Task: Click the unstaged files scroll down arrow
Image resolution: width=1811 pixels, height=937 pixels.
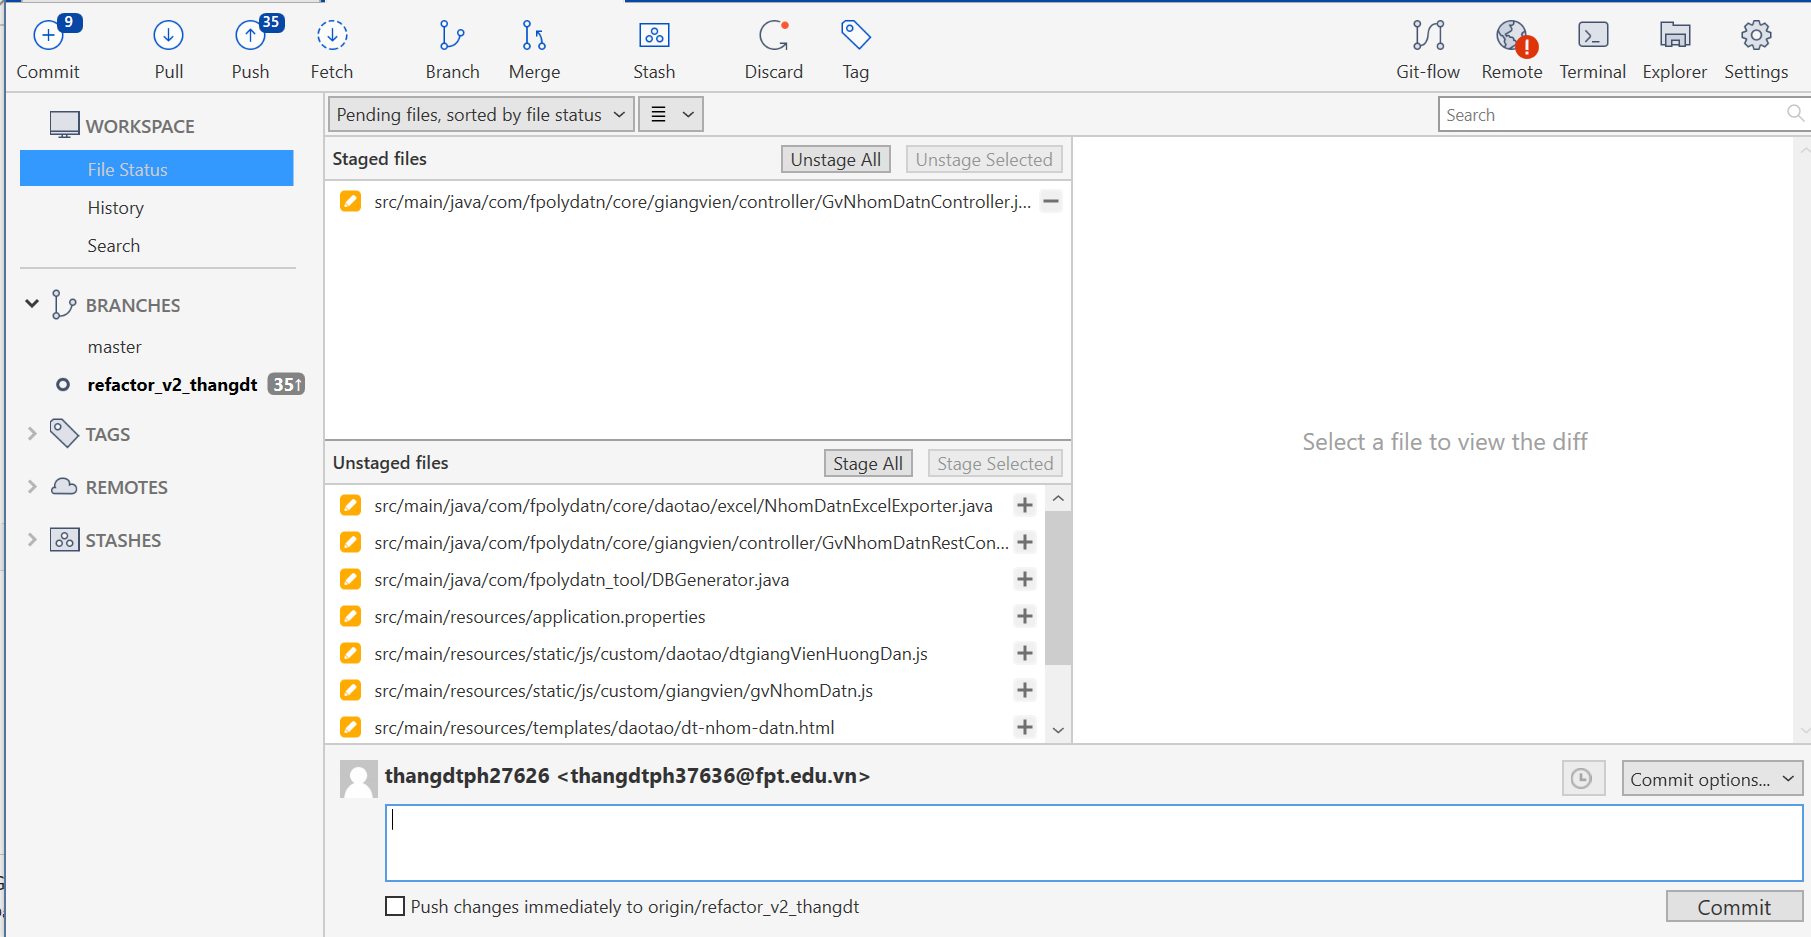Action: [x=1058, y=730]
